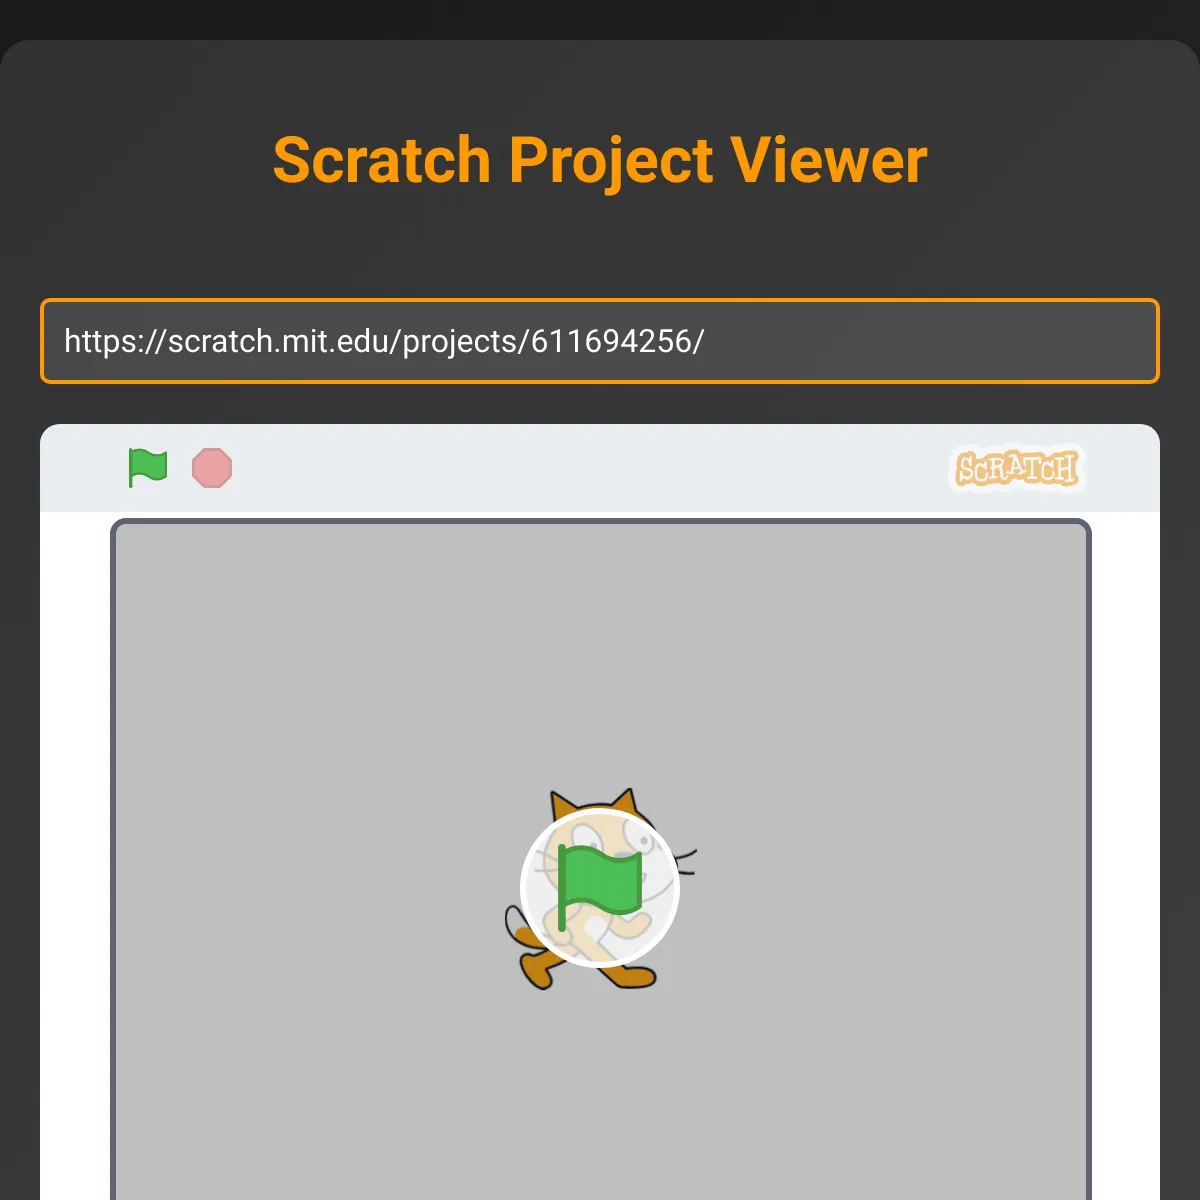Open the Scratch logo in the player header
This screenshot has width=1200, height=1200.
(1017, 468)
